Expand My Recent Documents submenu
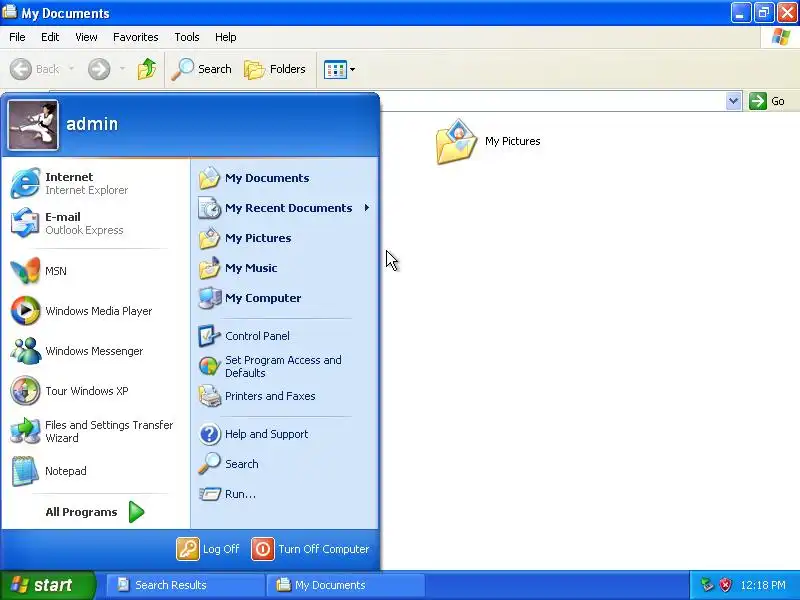Viewport: 800px width, 600px height. pos(285,208)
